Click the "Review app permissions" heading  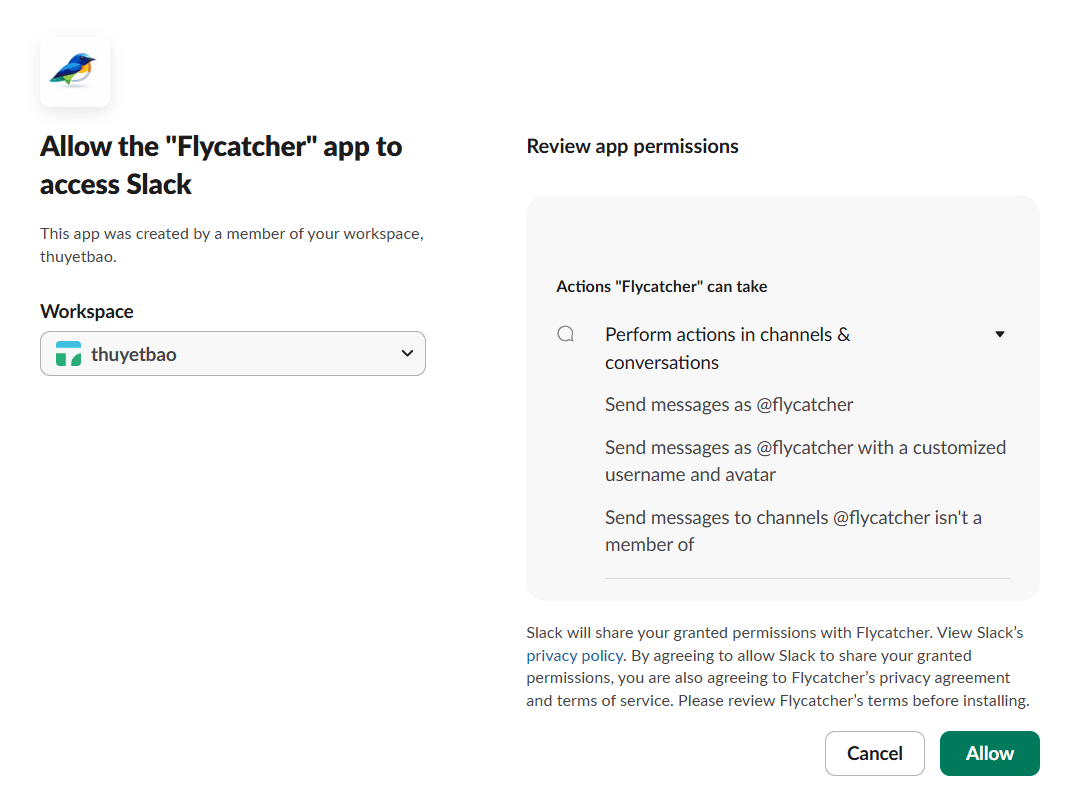tap(632, 146)
